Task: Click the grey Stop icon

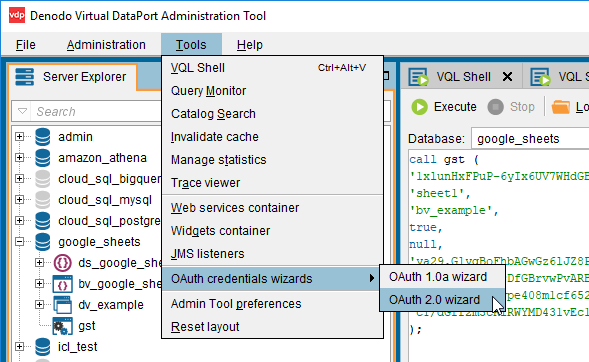Action: pos(495,107)
